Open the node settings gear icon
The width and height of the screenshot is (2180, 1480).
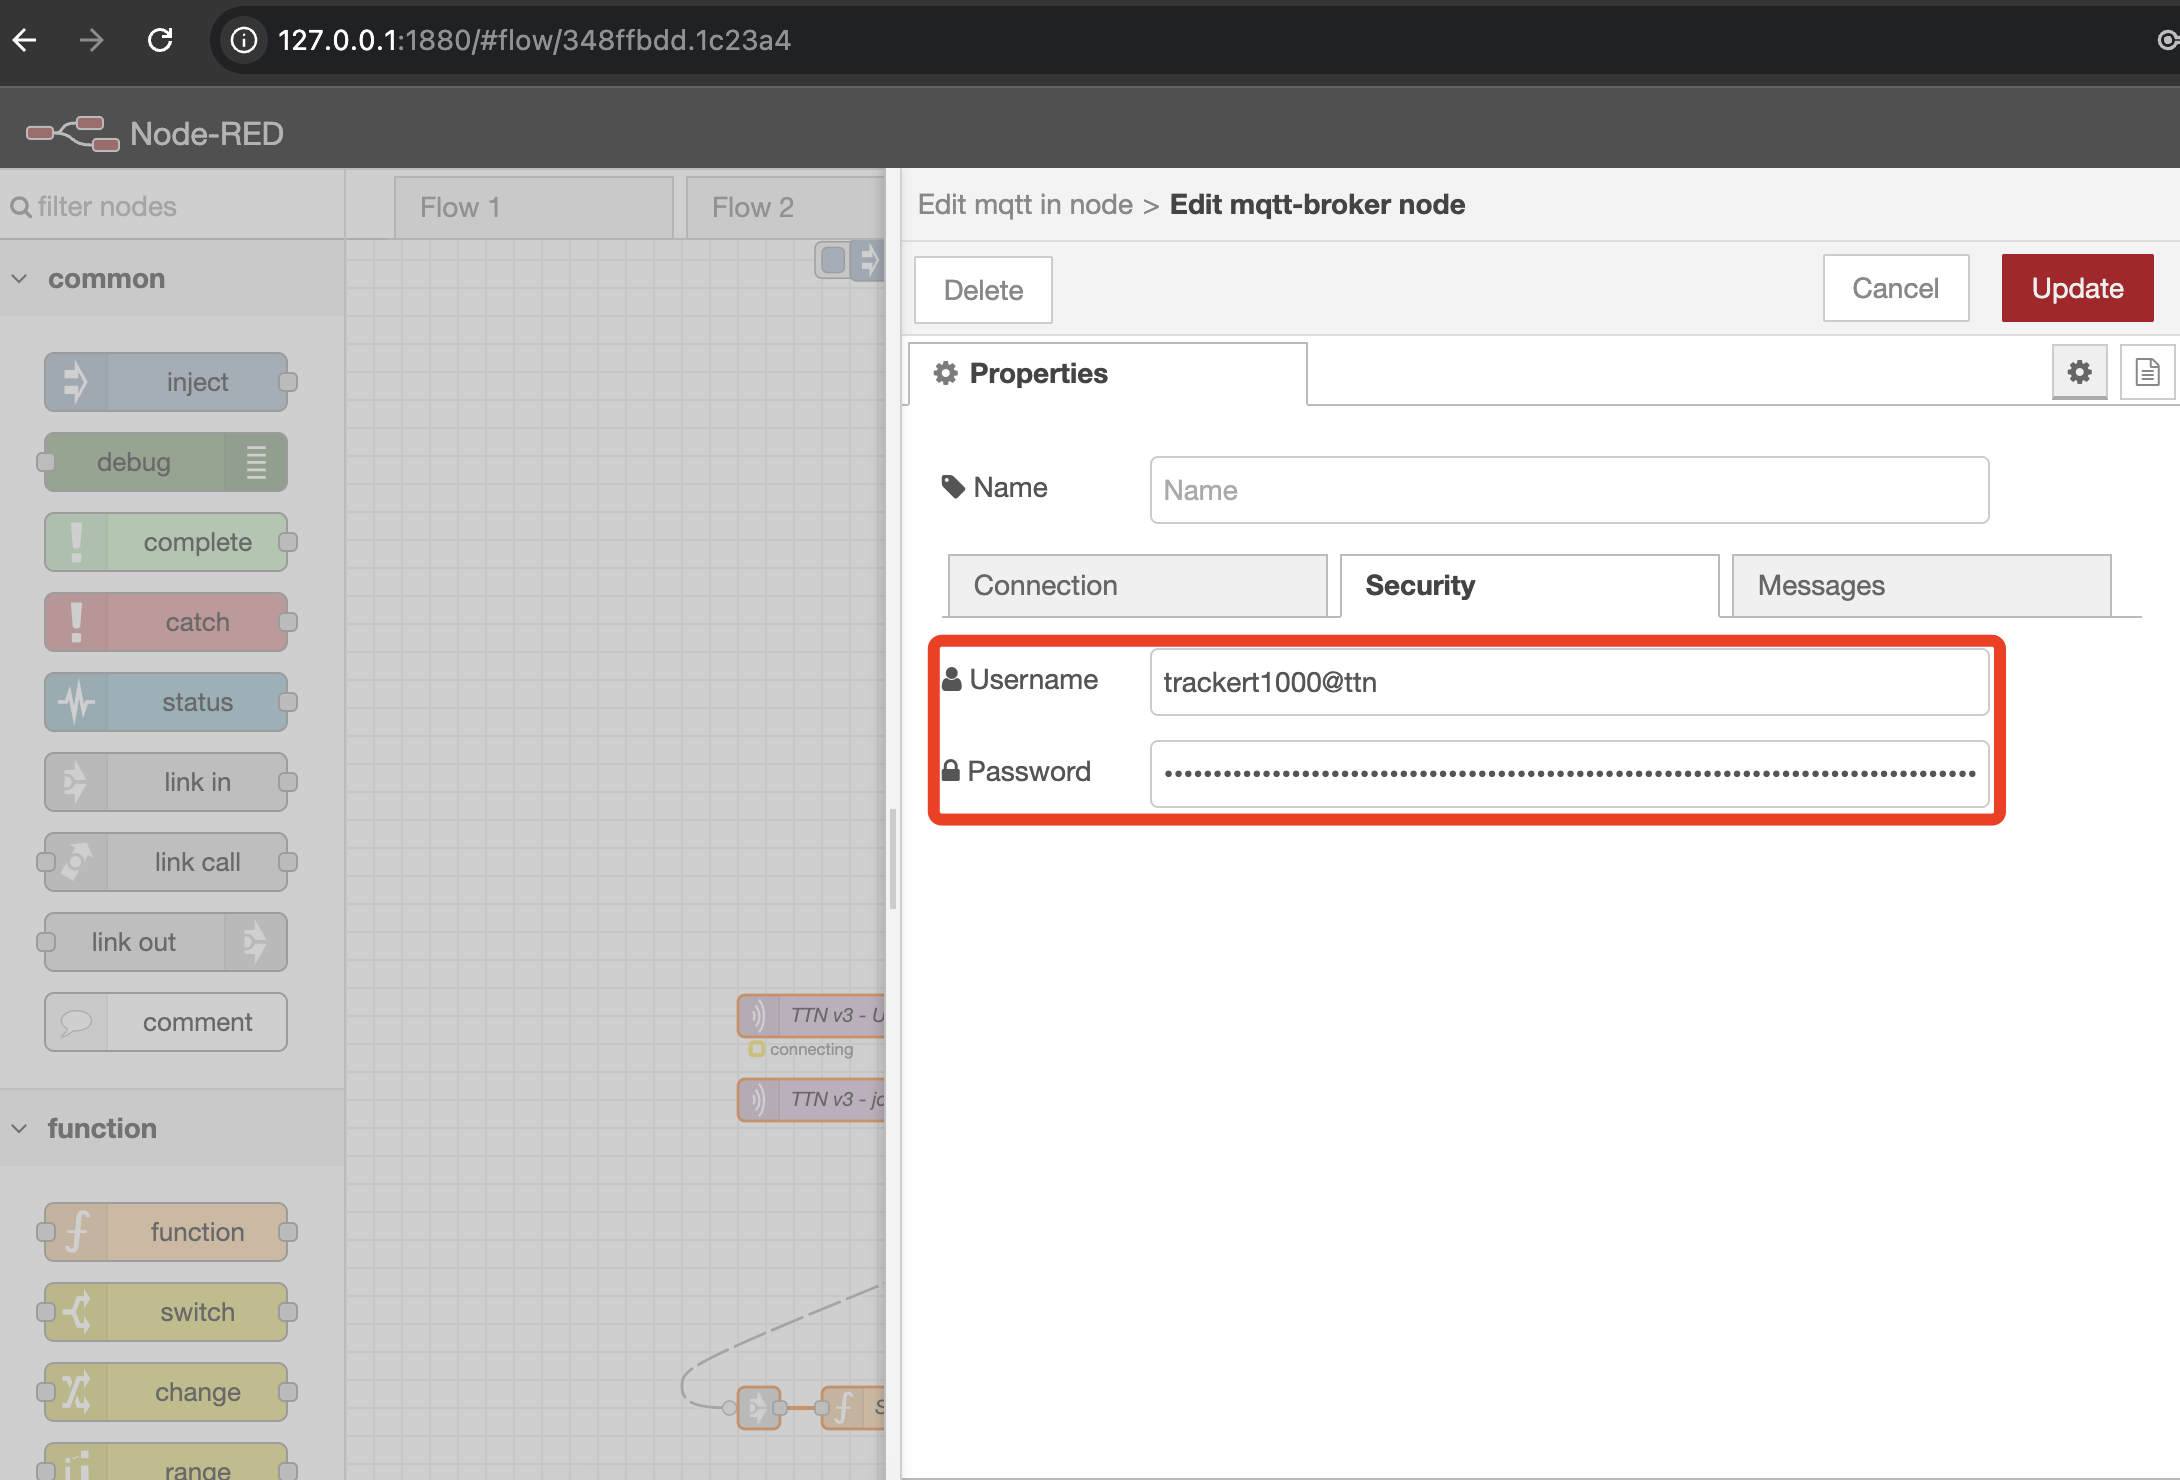(x=2080, y=371)
